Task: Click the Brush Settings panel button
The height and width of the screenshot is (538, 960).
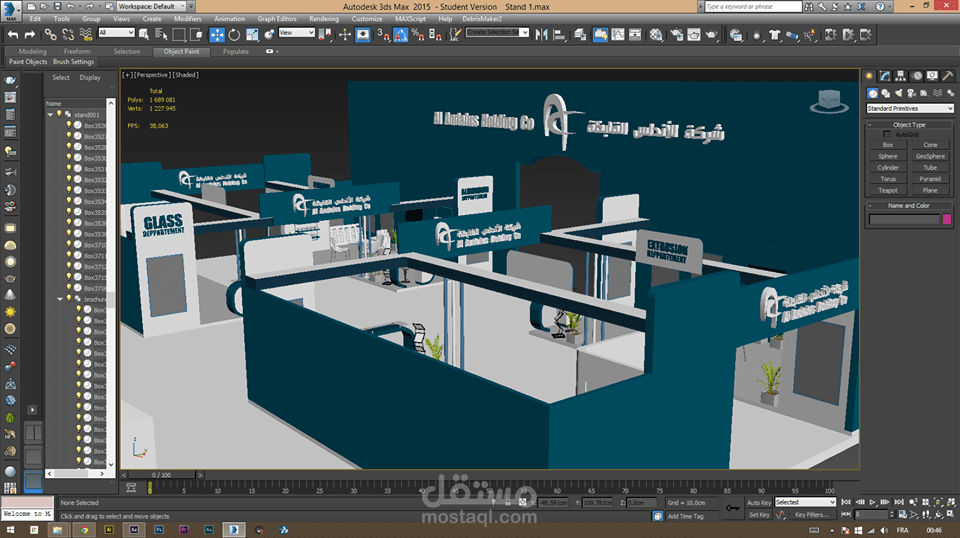Action: pyautogui.click(x=73, y=62)
